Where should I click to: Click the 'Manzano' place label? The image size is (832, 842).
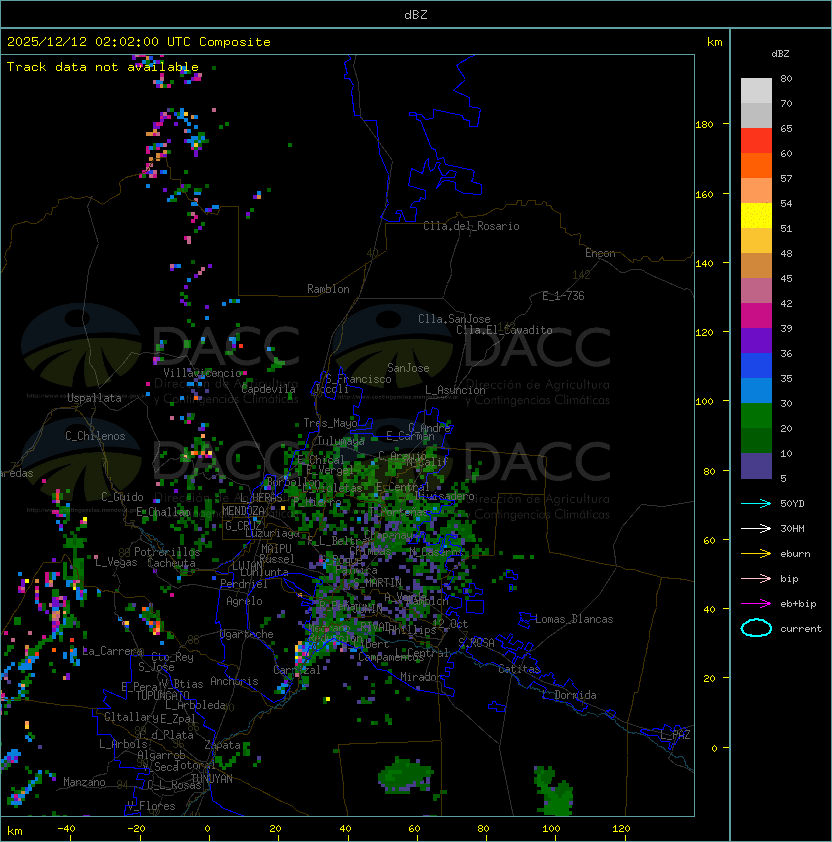(x=84, y=782)
